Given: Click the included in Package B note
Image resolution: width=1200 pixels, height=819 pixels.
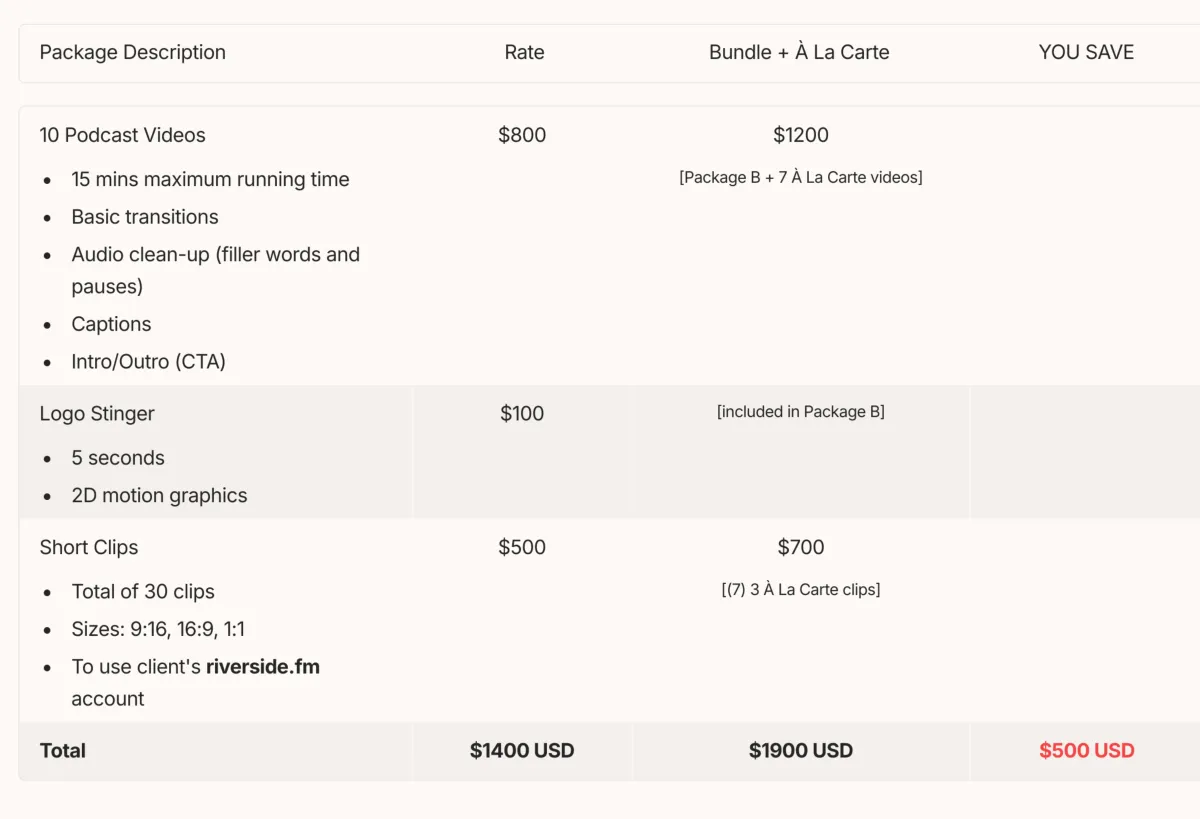Looking at the screenshot, I should (800, 412).
